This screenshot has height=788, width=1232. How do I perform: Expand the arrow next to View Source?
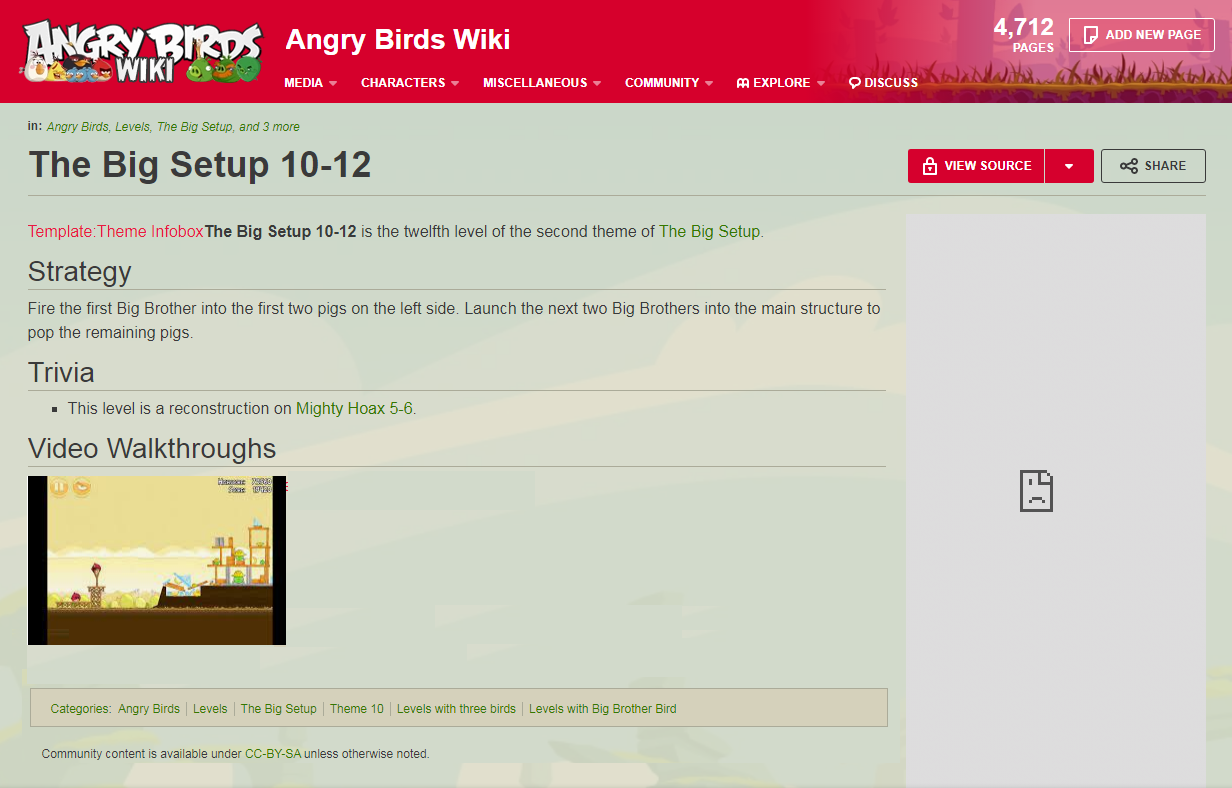tap(1069, 166)
